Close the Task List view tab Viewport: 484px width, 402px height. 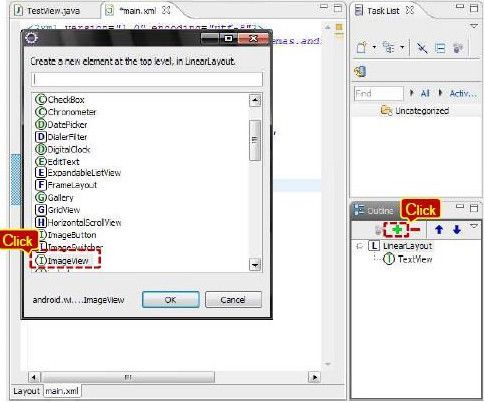(410, 10)
